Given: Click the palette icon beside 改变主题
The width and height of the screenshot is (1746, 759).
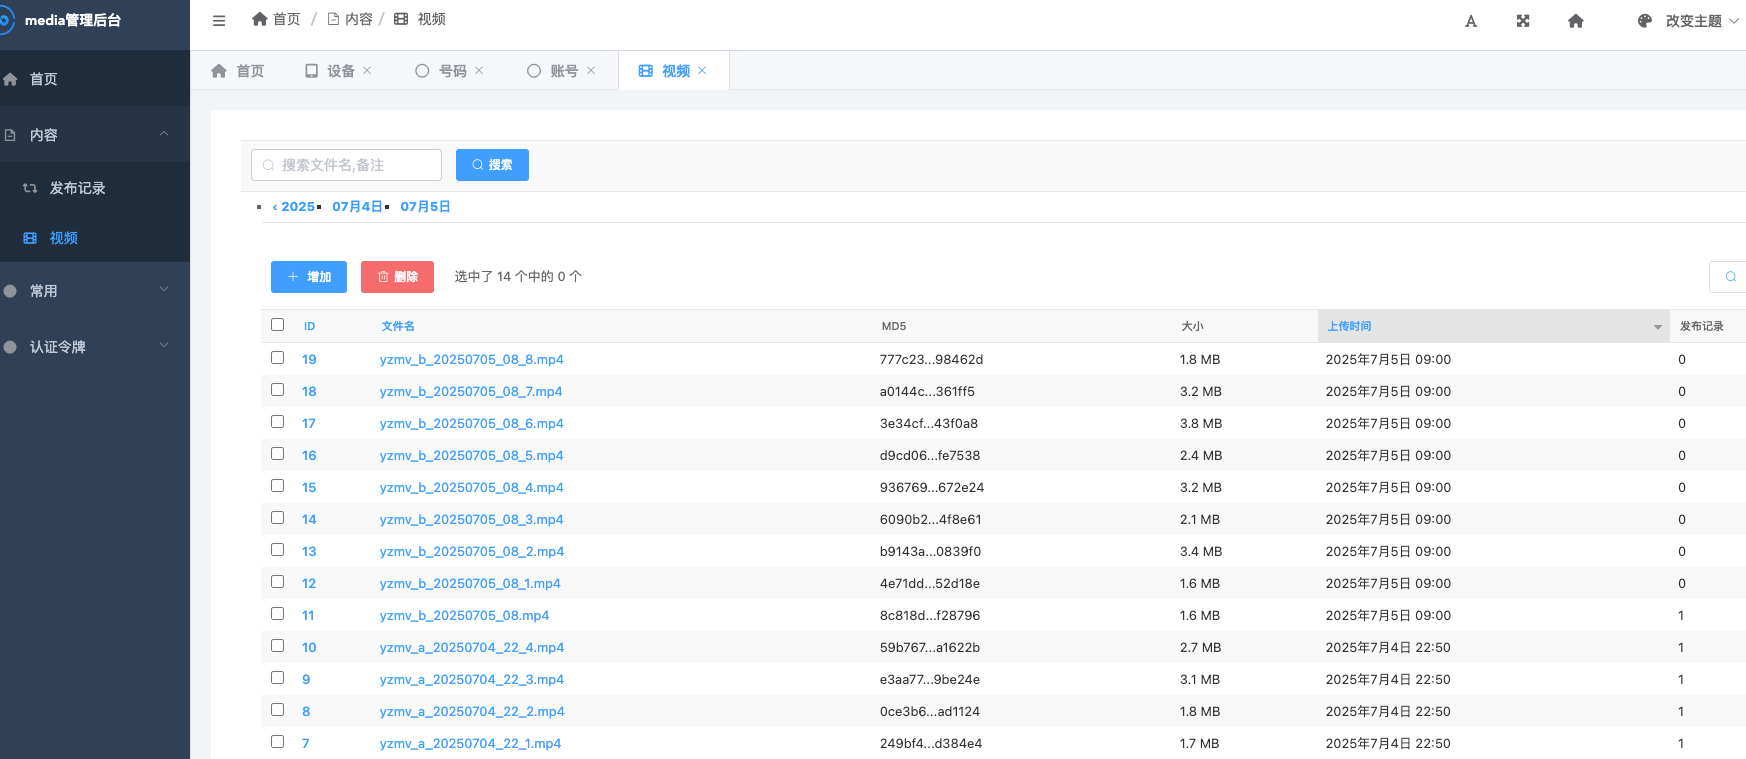Looking at the screenshot, I should point(1645,21).
